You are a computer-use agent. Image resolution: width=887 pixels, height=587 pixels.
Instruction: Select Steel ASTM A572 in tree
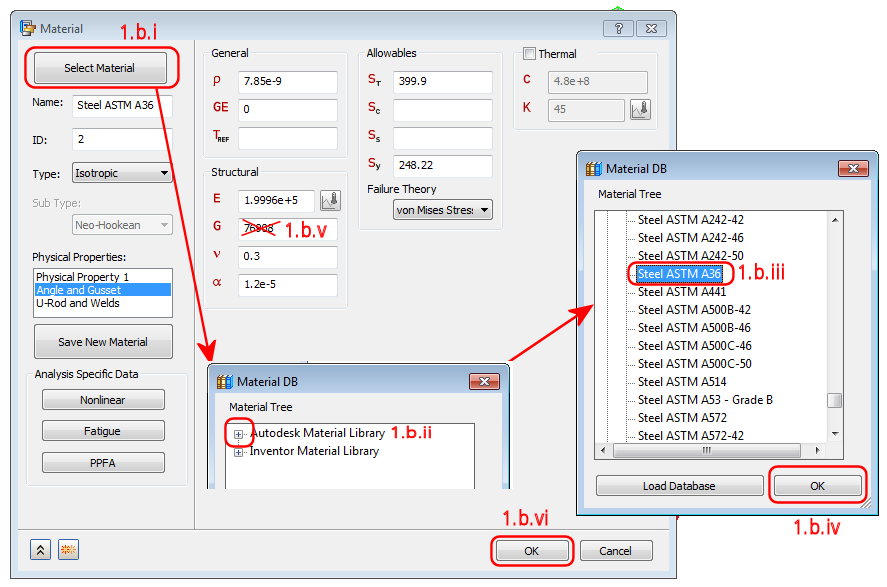[682, 418]
